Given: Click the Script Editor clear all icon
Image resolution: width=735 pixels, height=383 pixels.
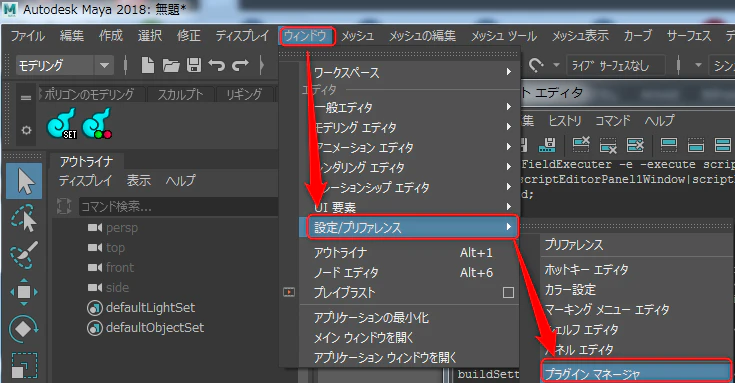Looking at the screenshot, I should pyautogui.click(x=635, y=145).
